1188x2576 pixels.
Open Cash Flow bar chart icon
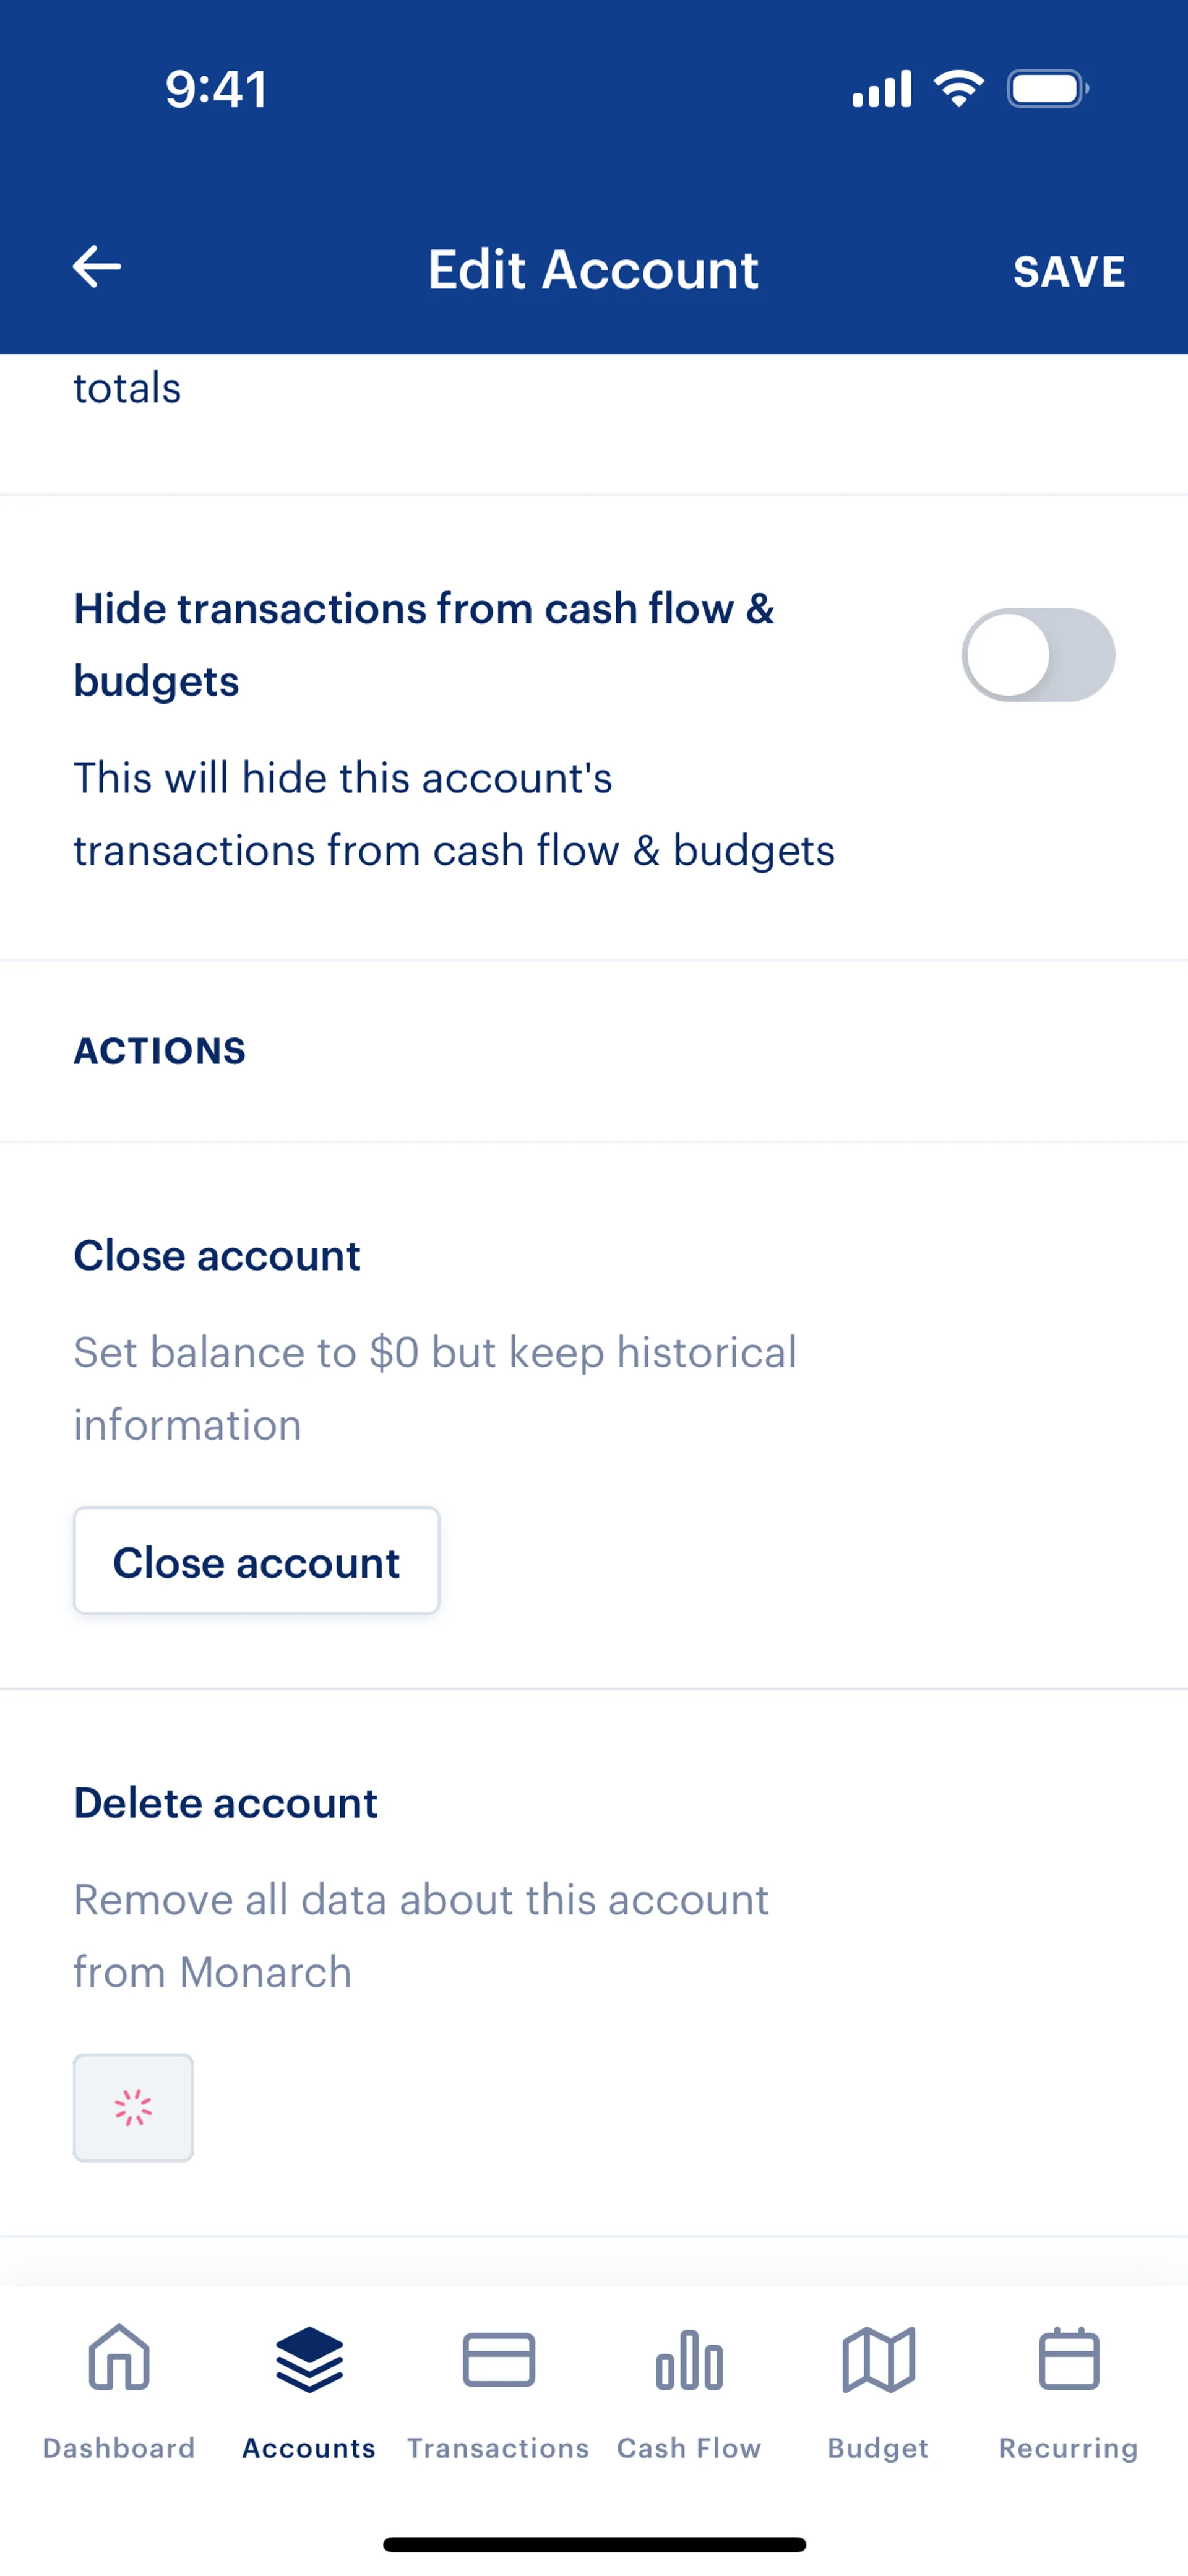point(689,2359)
